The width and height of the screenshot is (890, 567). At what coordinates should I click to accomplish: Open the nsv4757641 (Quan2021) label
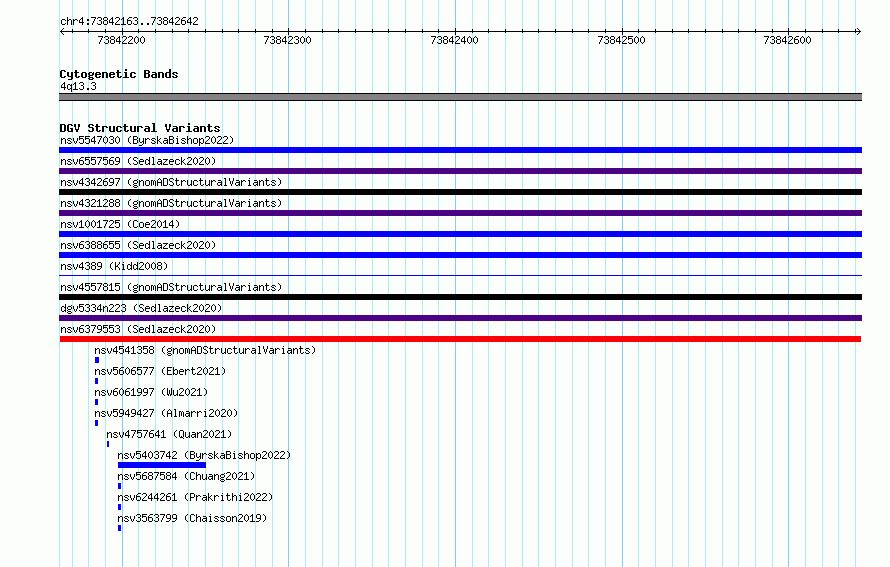pyautogui.click(x=169, y=434)
